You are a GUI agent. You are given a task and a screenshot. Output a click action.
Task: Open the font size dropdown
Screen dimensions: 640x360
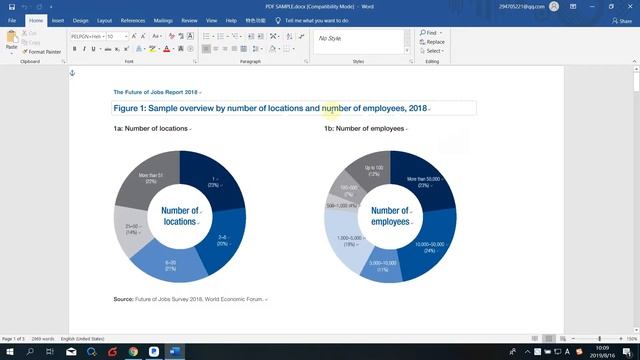[126, 37]
